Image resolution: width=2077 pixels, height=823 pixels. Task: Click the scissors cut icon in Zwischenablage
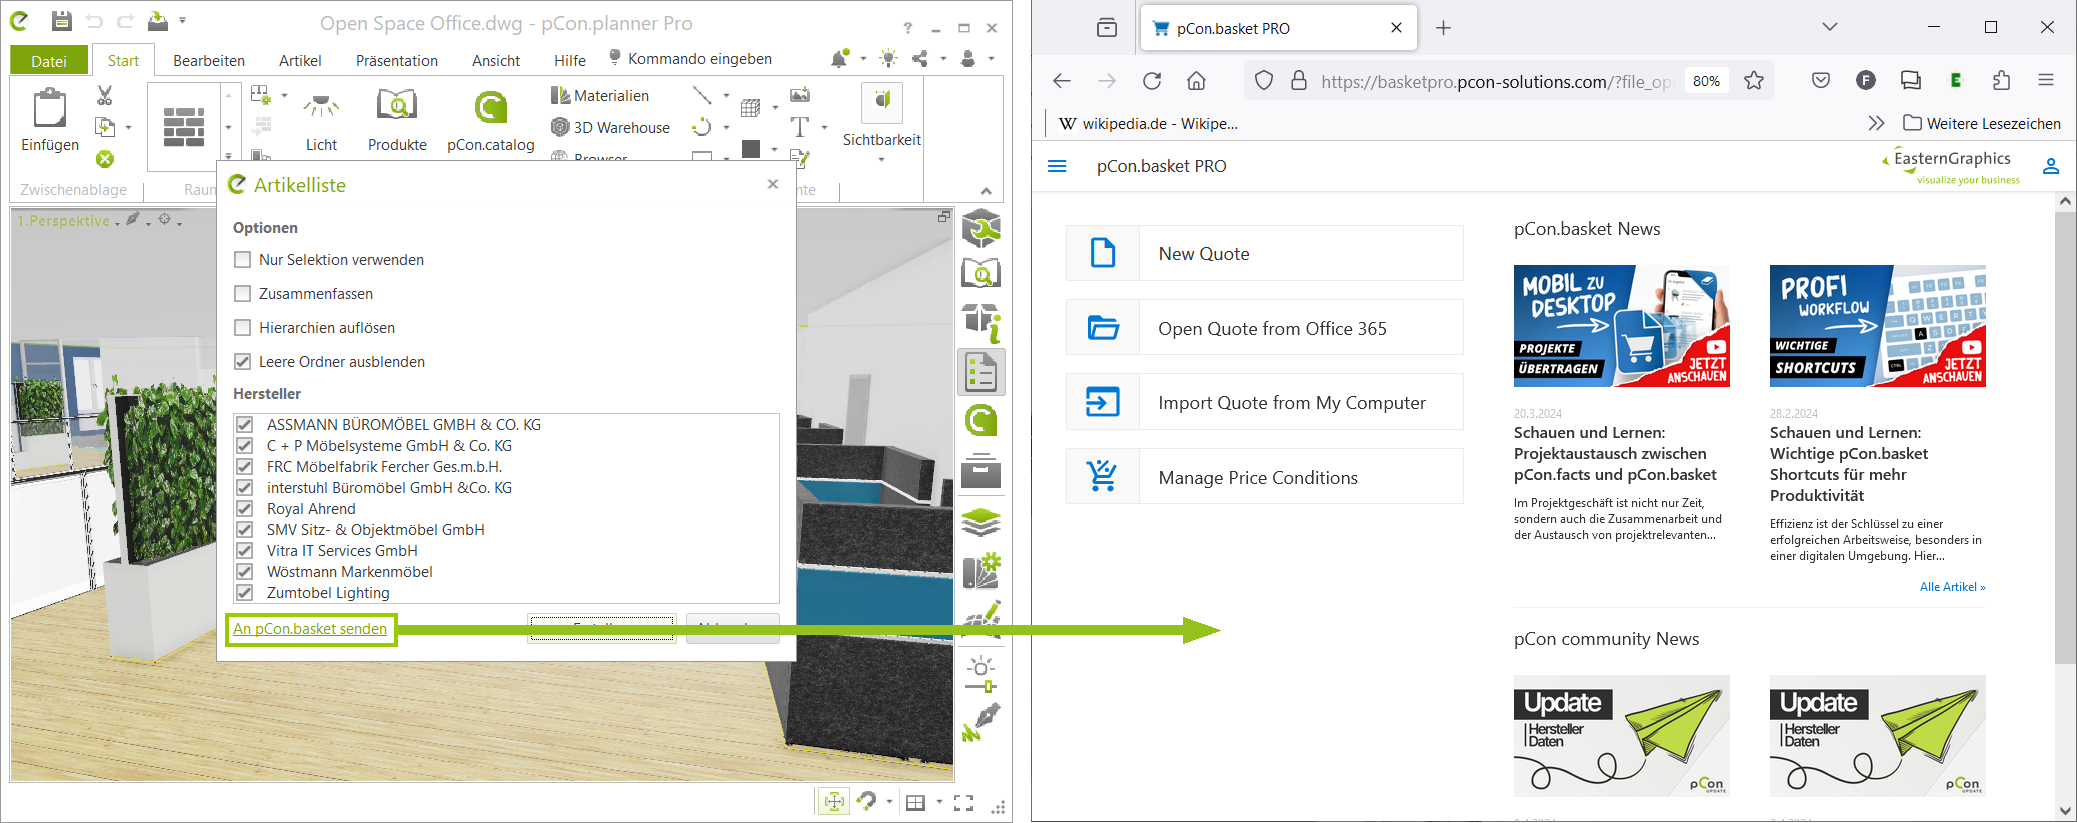click(x=104, y=96)
